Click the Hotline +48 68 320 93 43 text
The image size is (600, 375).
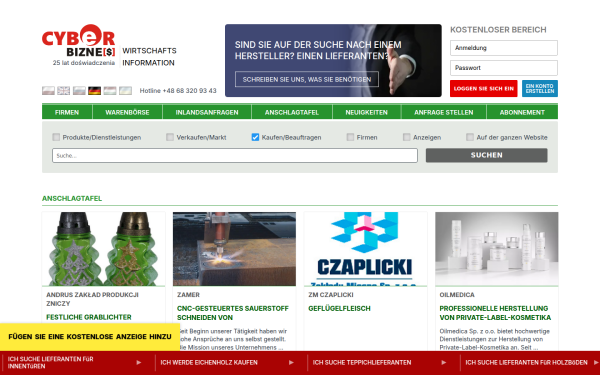click(178, 91)
